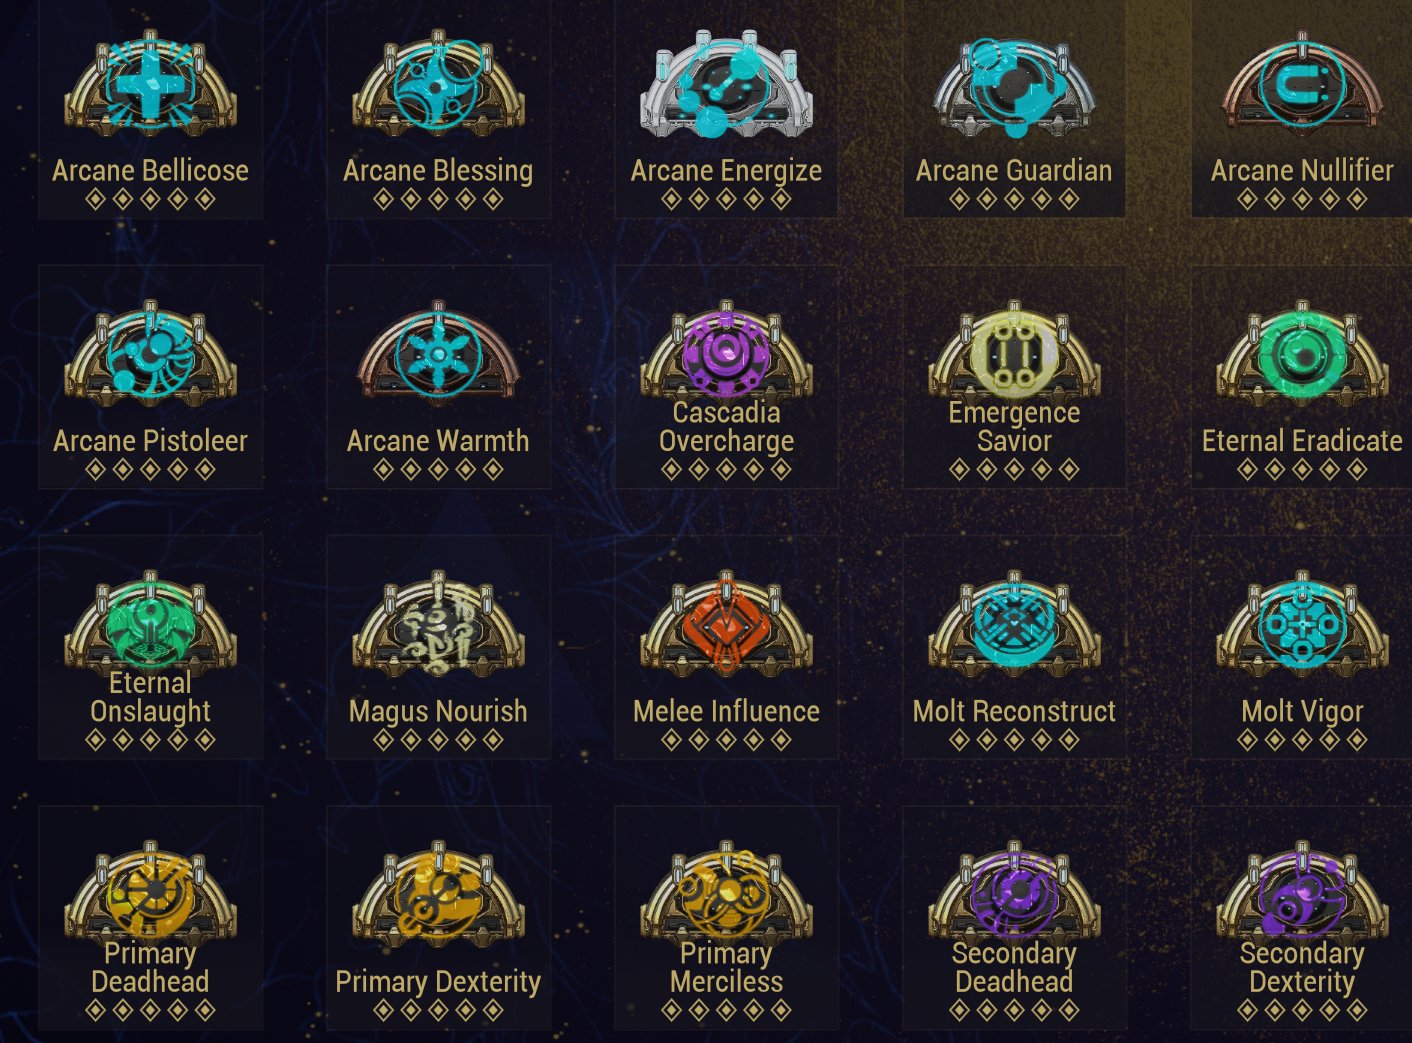Click the Primary Merciless rank diamonds
Screen dimensions: 1412x1043
point(727,1011)
